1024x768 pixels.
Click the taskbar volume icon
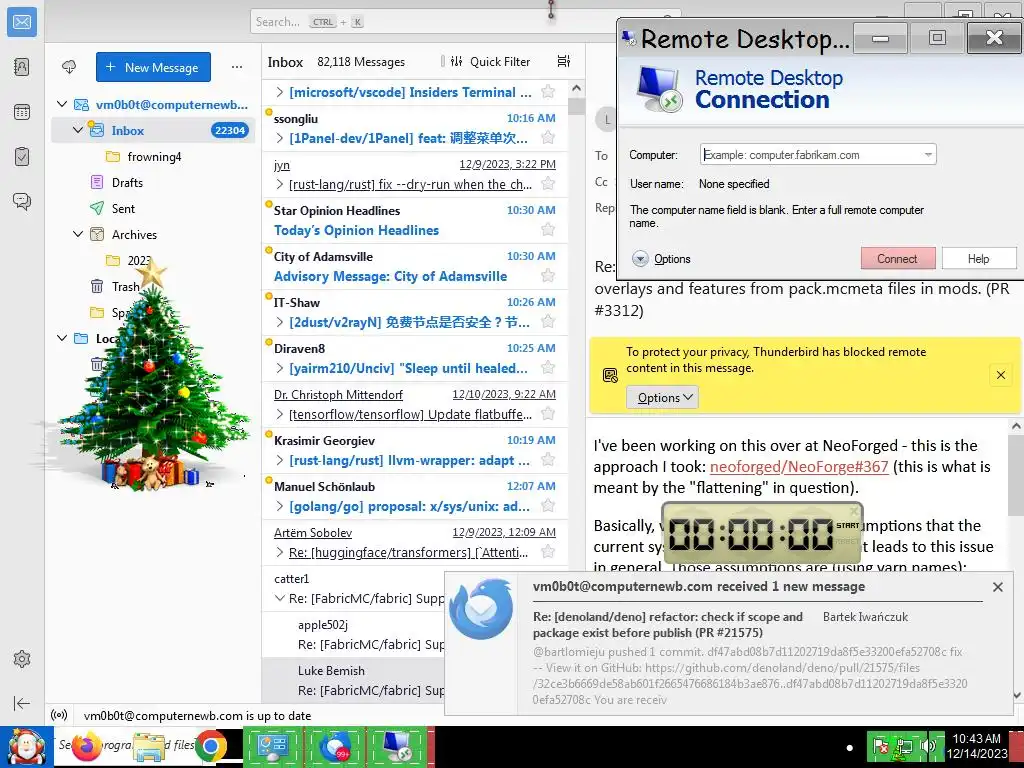(927, 746)
